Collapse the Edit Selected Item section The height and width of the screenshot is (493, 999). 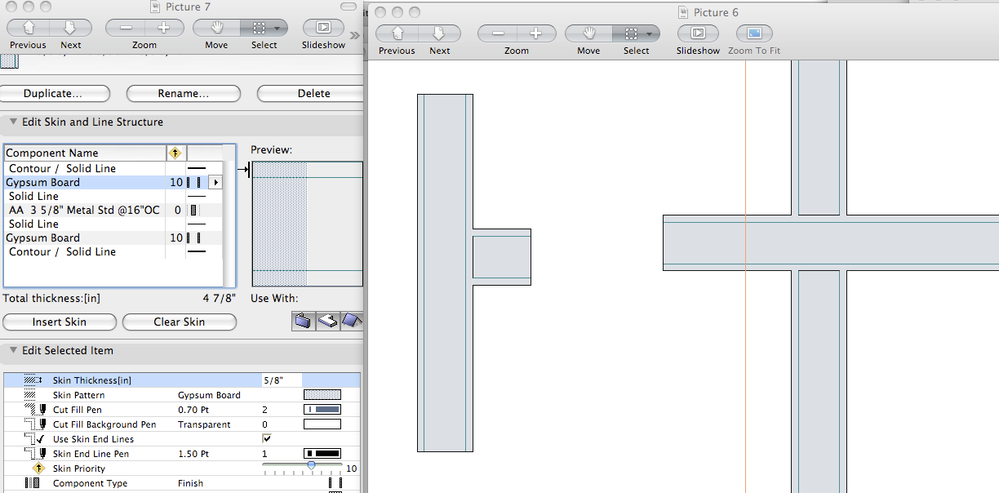click(13, 350)
